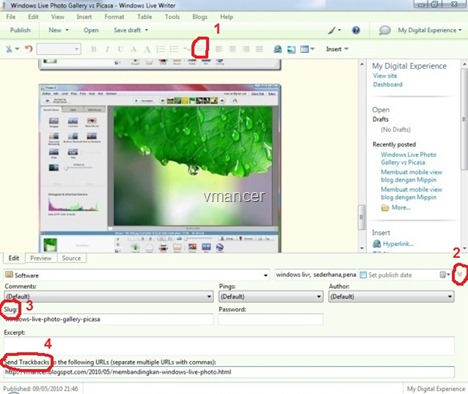Expand the toolbar Insert dropdown
This screenshot has height=394, width=468.
(337, 49)
